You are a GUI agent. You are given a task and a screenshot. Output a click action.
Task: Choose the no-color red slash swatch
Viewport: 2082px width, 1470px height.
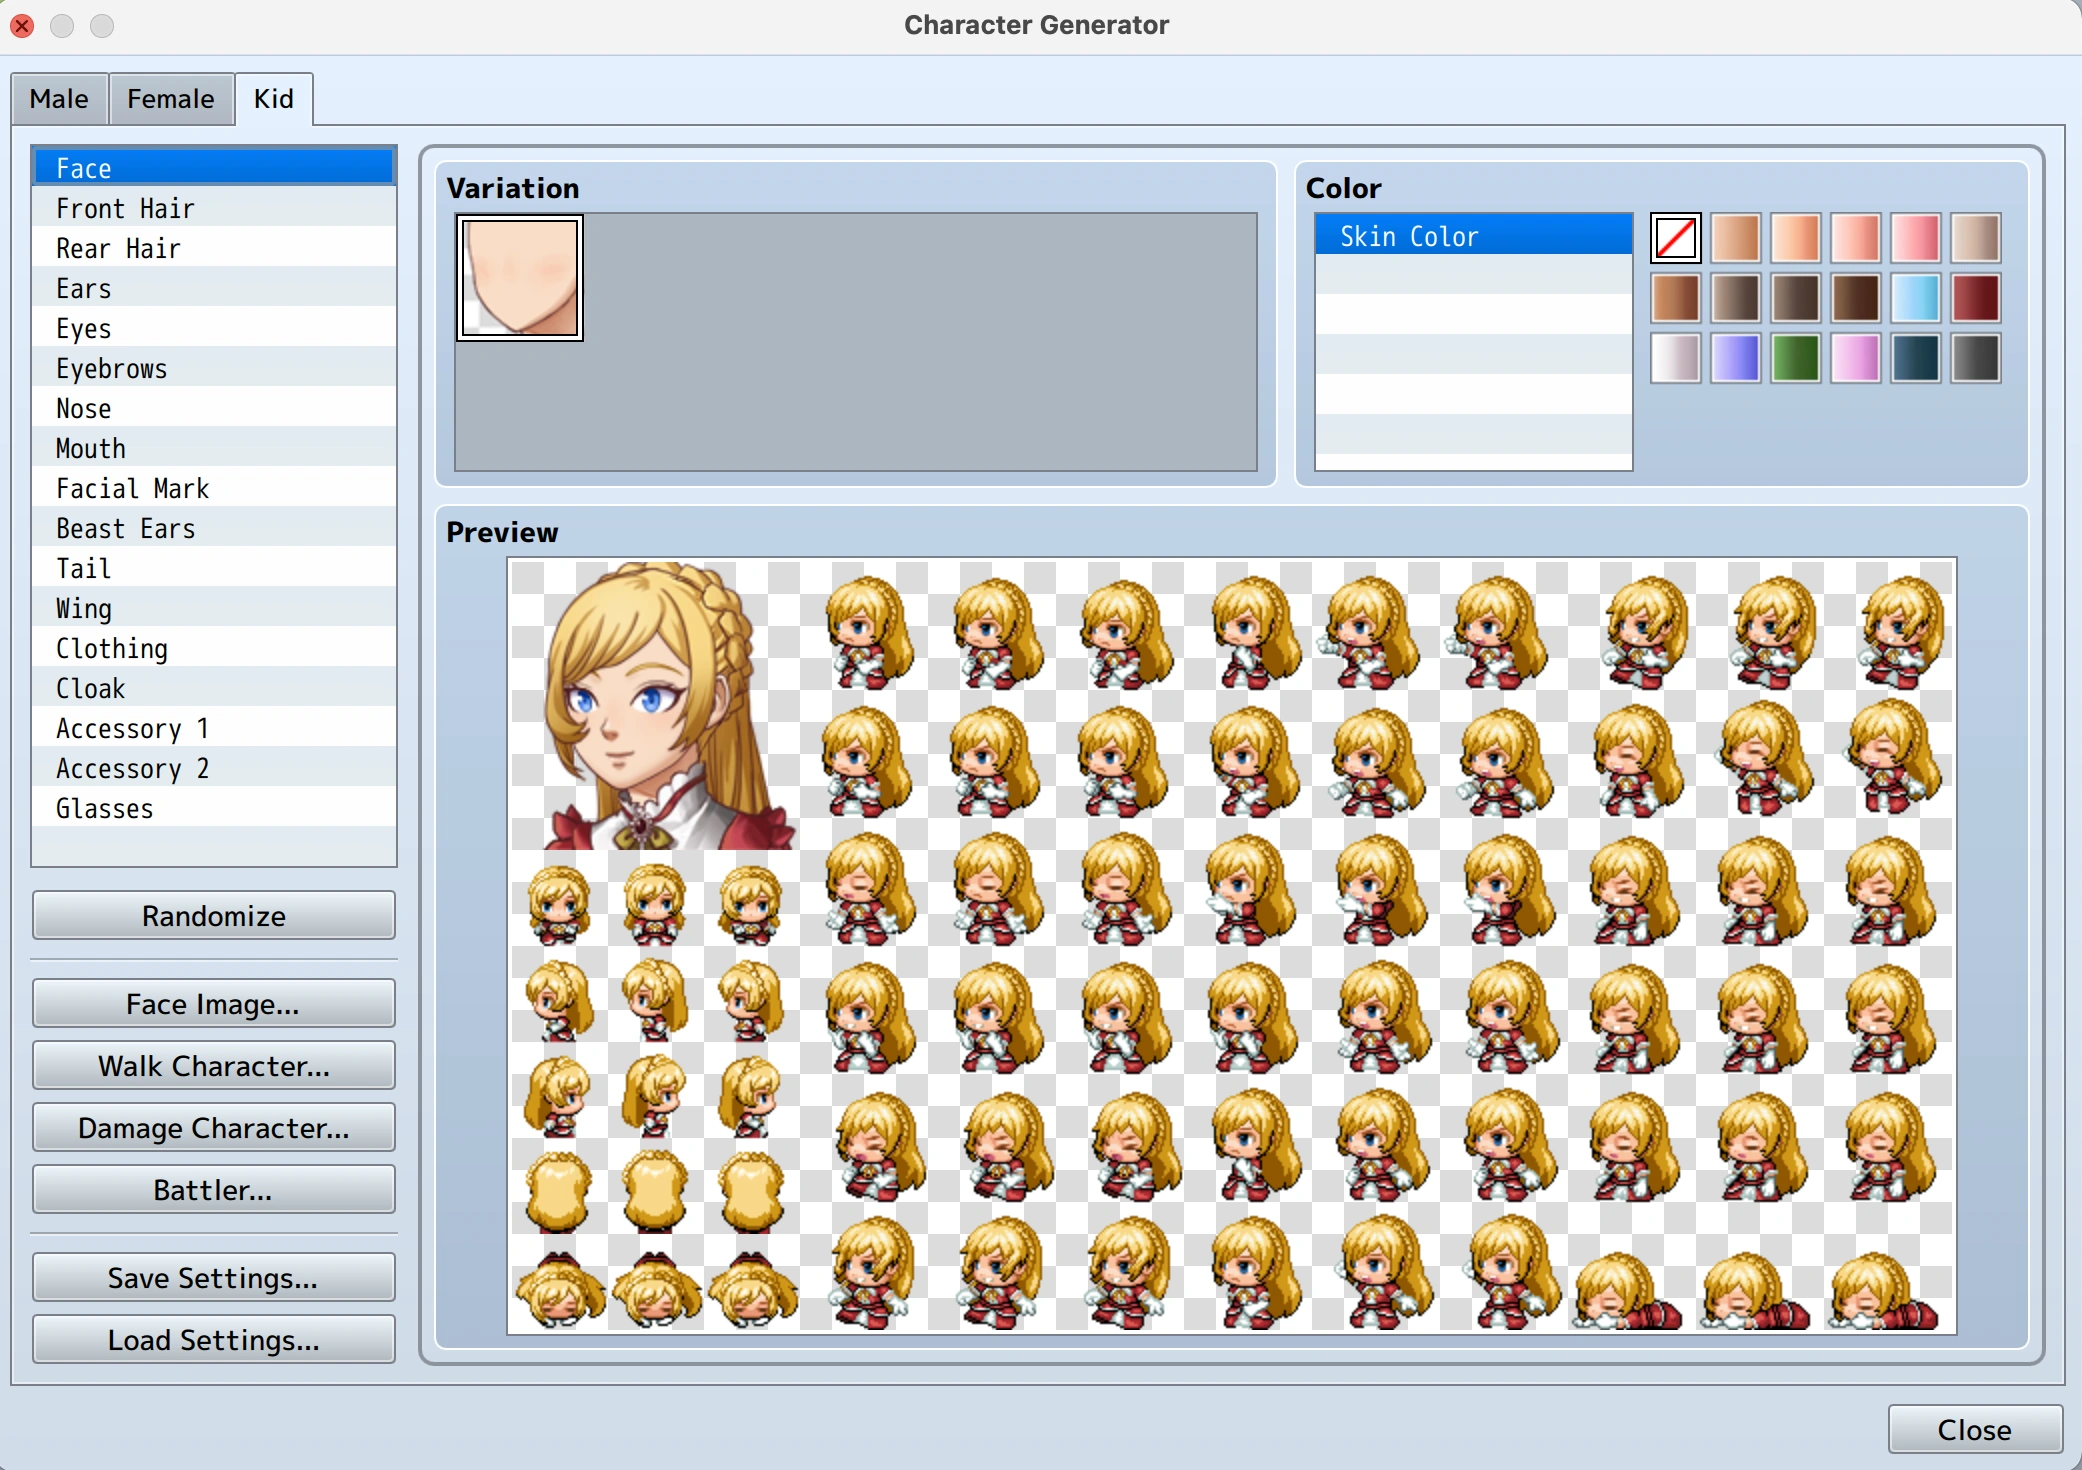point(1675,238)
